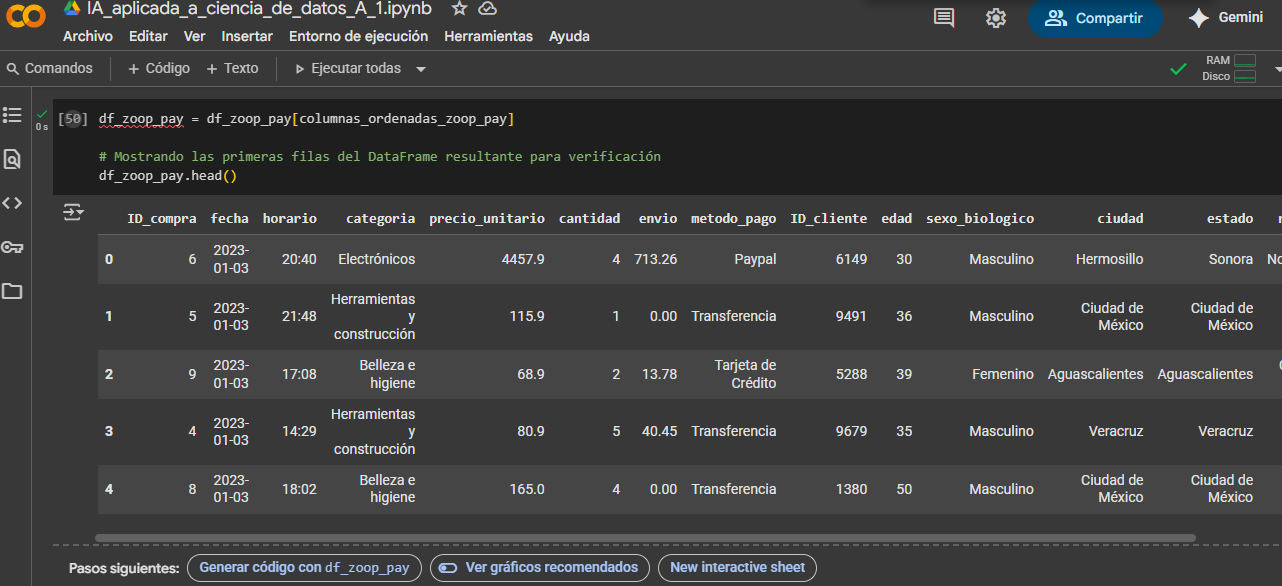Add a text cell with + Texto
This screenshot has height=586, width=1282.
(x=232, y=68)
